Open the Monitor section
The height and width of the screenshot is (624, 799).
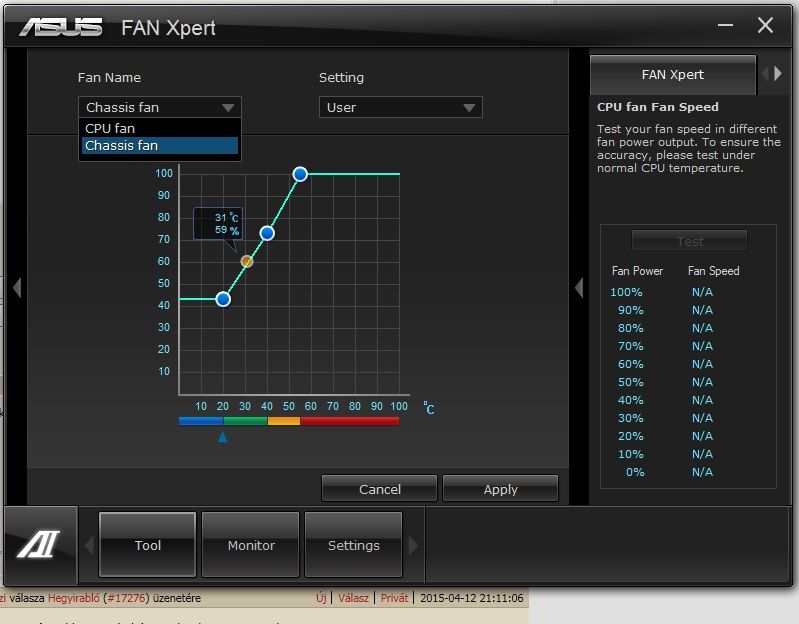click(x=251, y=545)
